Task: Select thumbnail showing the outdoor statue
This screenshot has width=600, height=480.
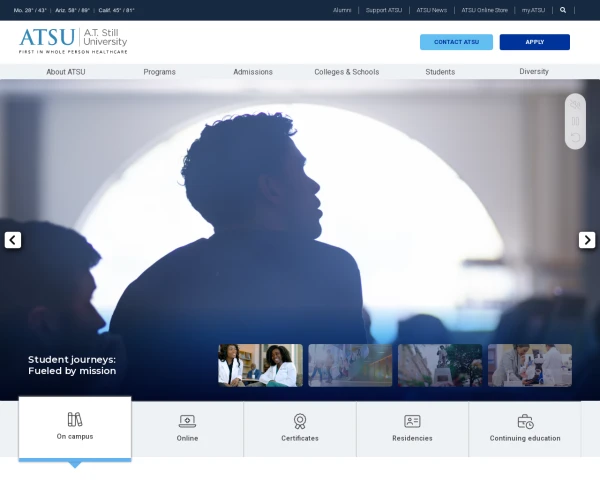Action: coord(440,365)
